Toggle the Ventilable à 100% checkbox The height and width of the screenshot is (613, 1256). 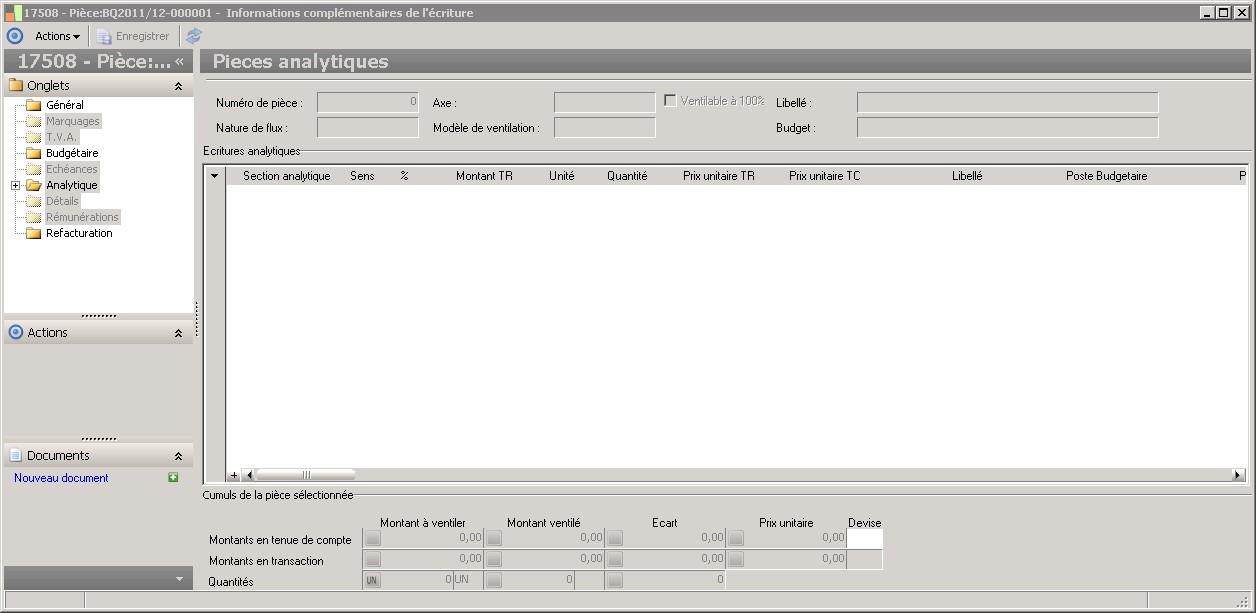point(670,101)
